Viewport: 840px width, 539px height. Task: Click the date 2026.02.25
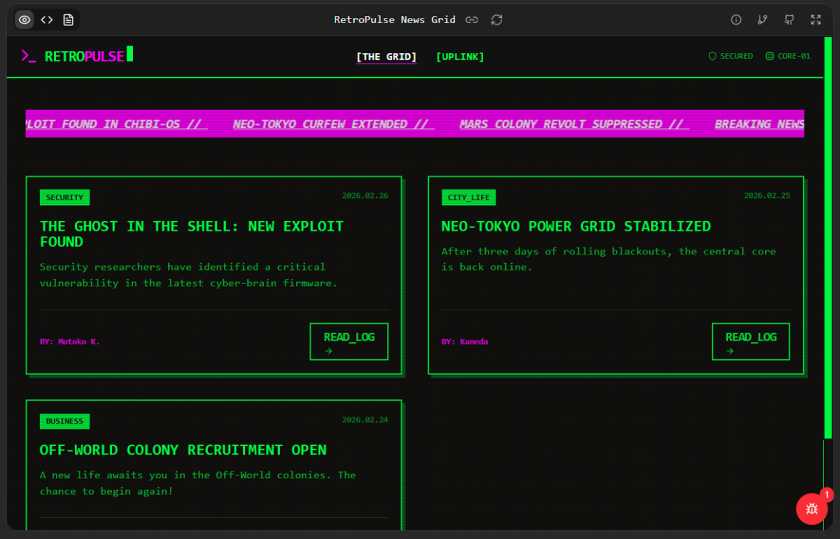(767, 196)
